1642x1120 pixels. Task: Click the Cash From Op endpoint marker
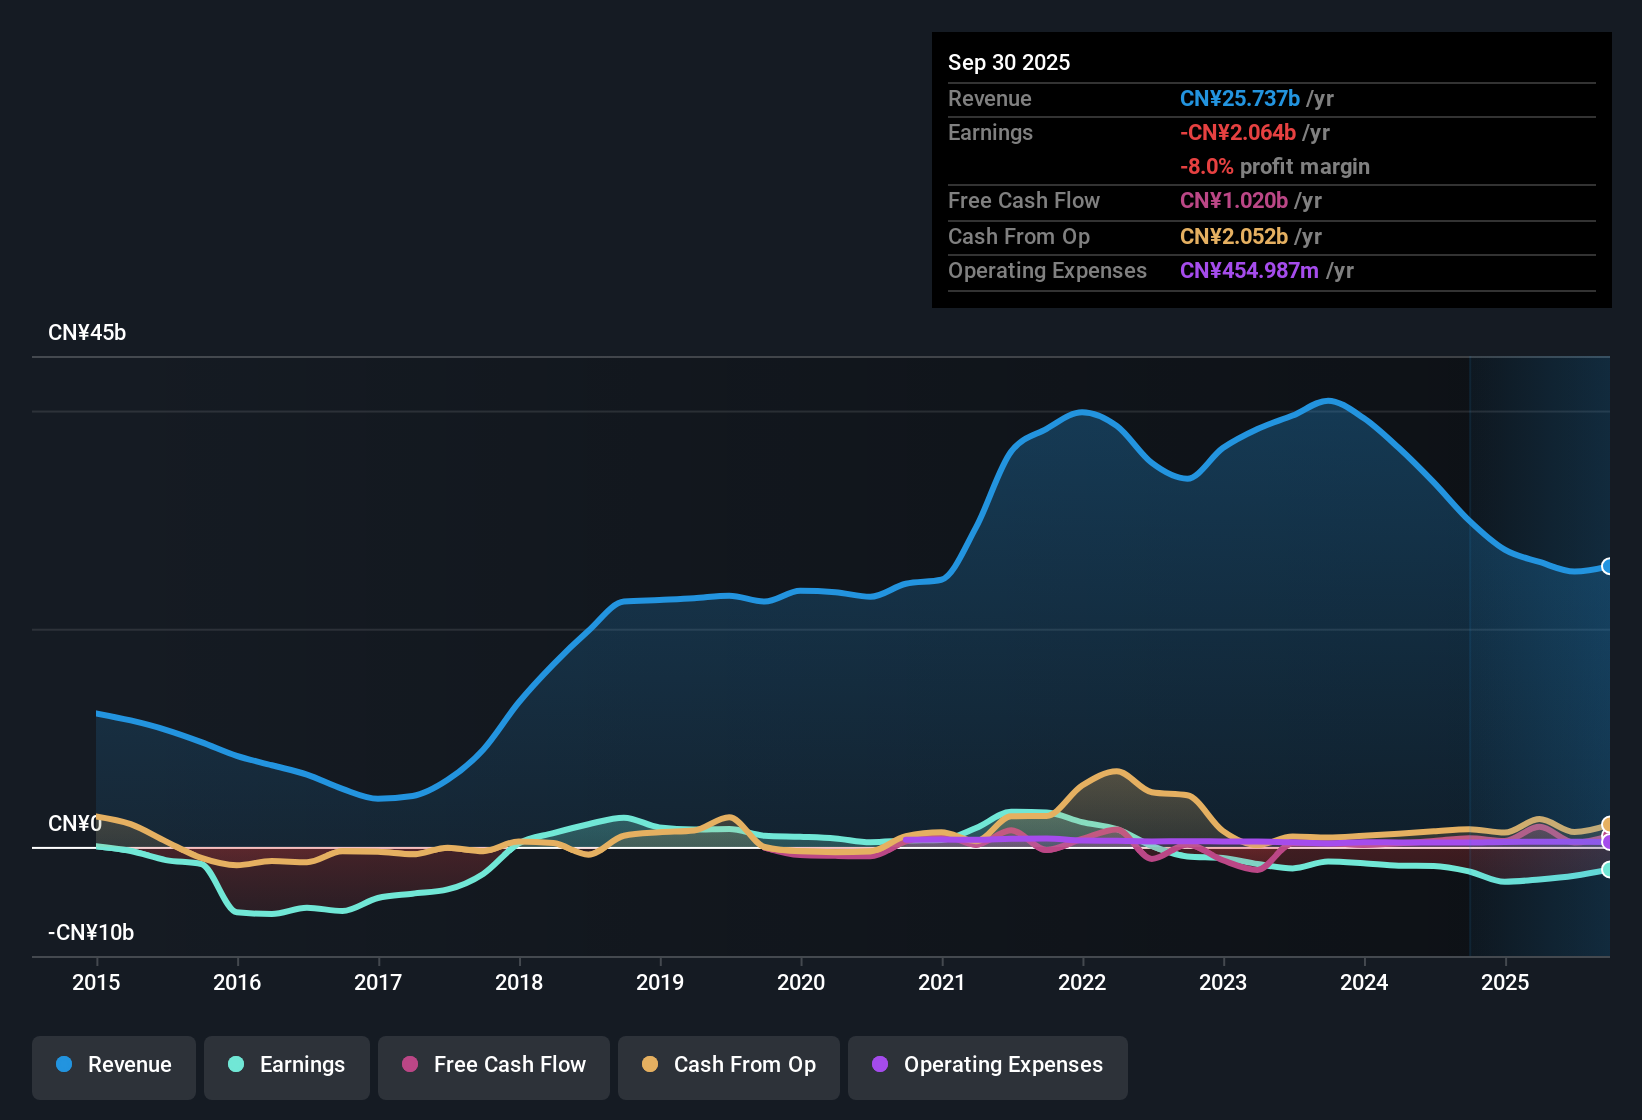(1608, 826)
